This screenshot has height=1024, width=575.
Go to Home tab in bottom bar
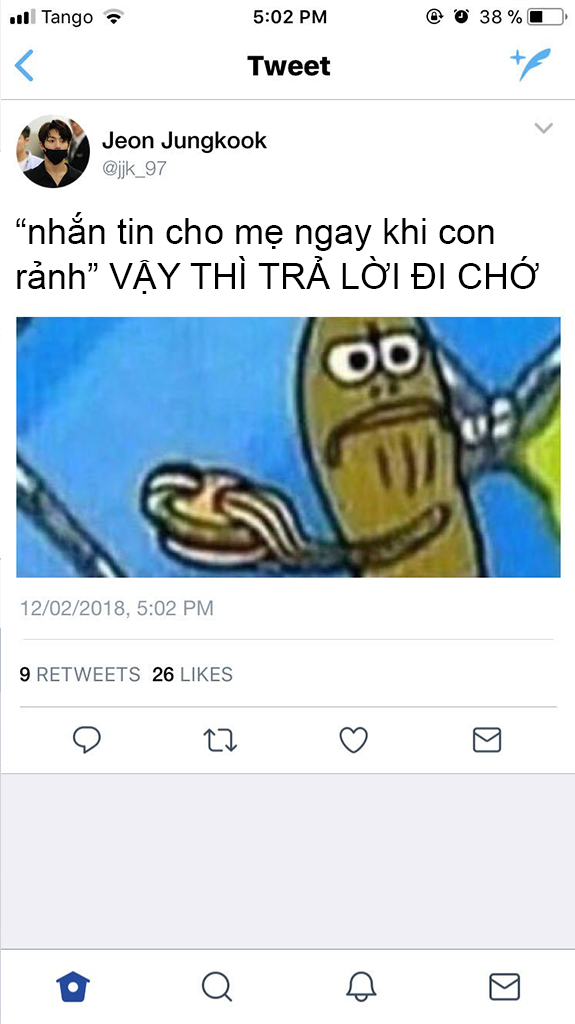click(x=73, y=986)
